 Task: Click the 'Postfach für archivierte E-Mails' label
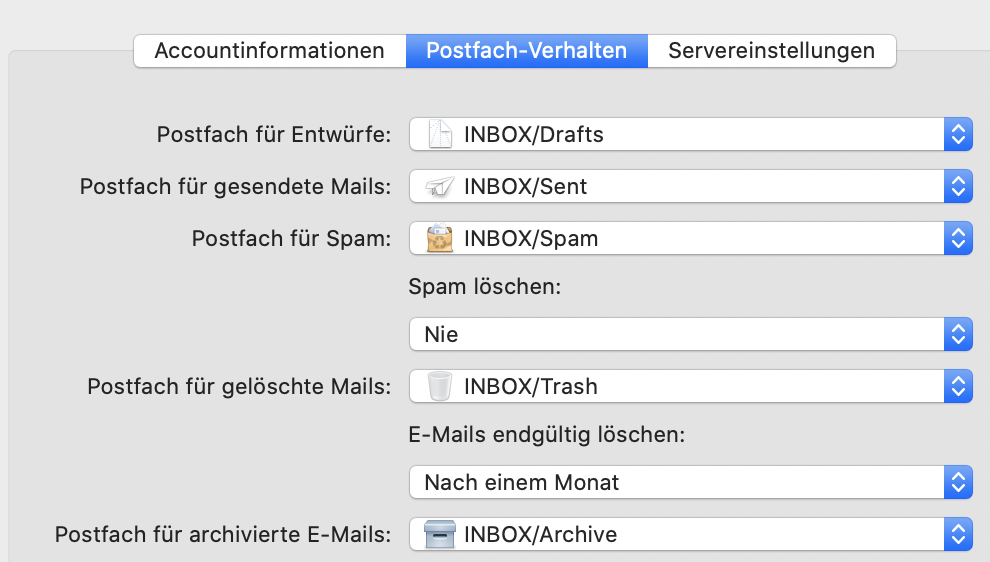pyautogui.click(x=223, y=534)
